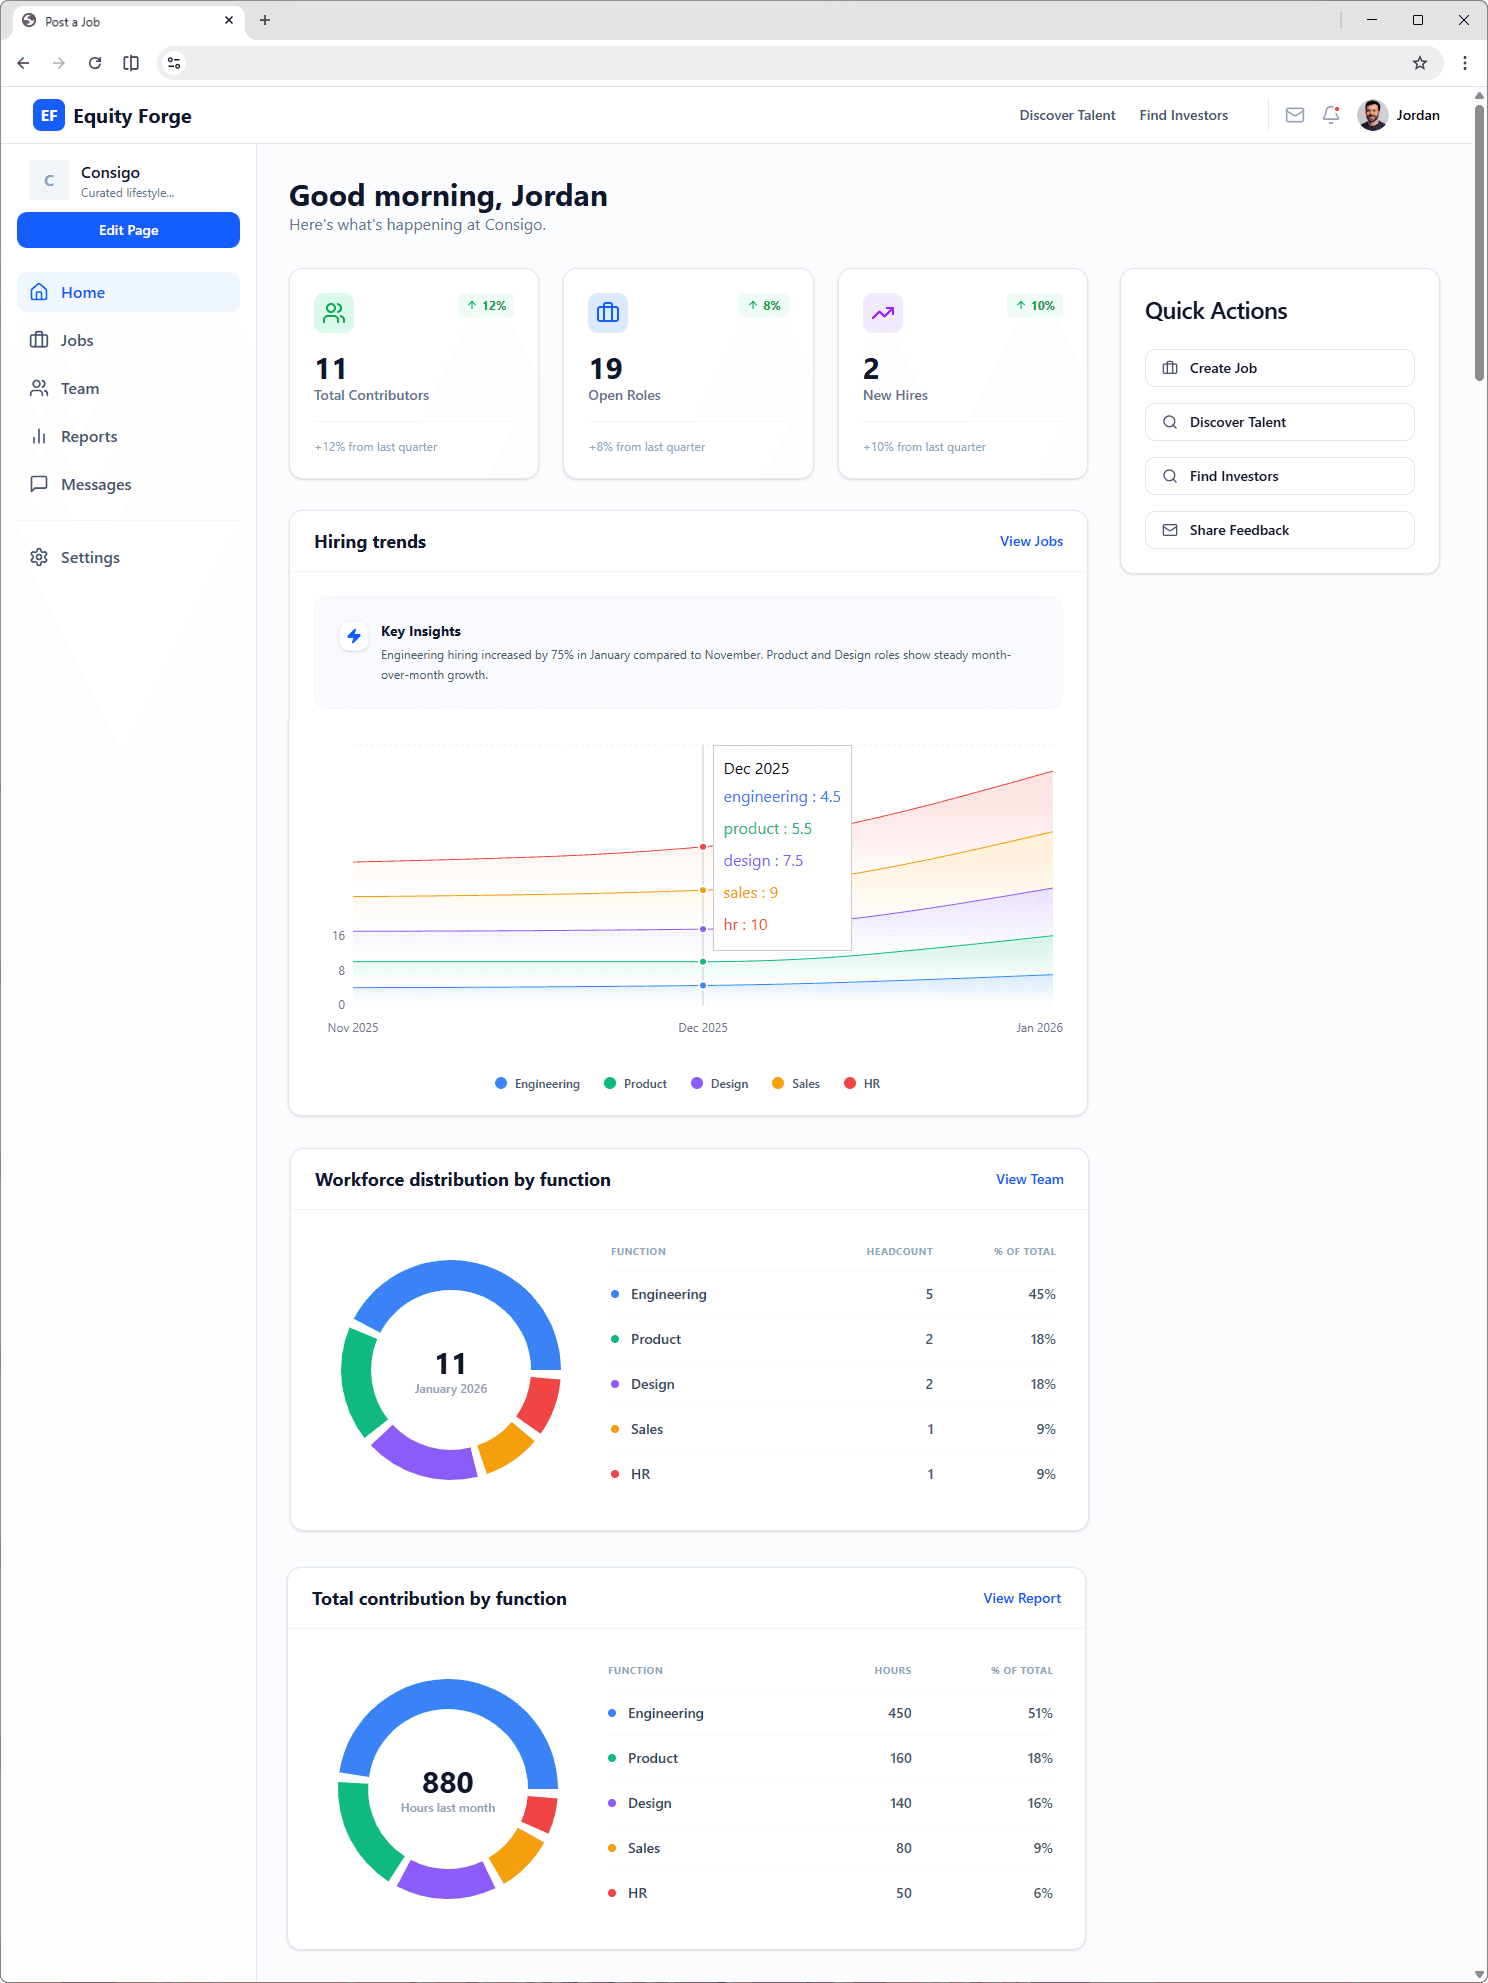This screenshot has width=1488, height=1983.
Task: Open Settings in sidebar
Action: [128, 557]
